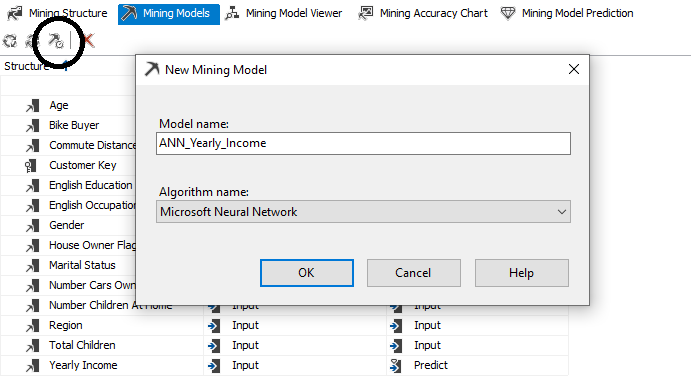Click second model's Input icon in Region row
The width and height of the screenshot is (691, 379).
pyautogui.click(x=396, y=326)
